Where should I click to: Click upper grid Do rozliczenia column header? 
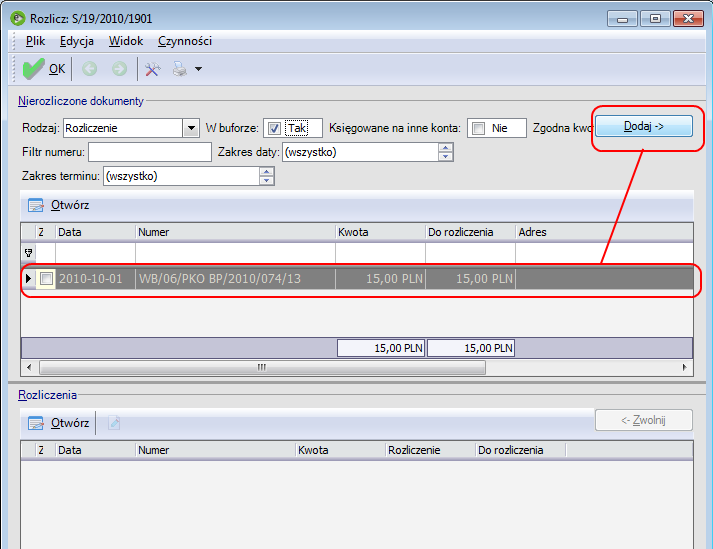[x=470, y=232]
